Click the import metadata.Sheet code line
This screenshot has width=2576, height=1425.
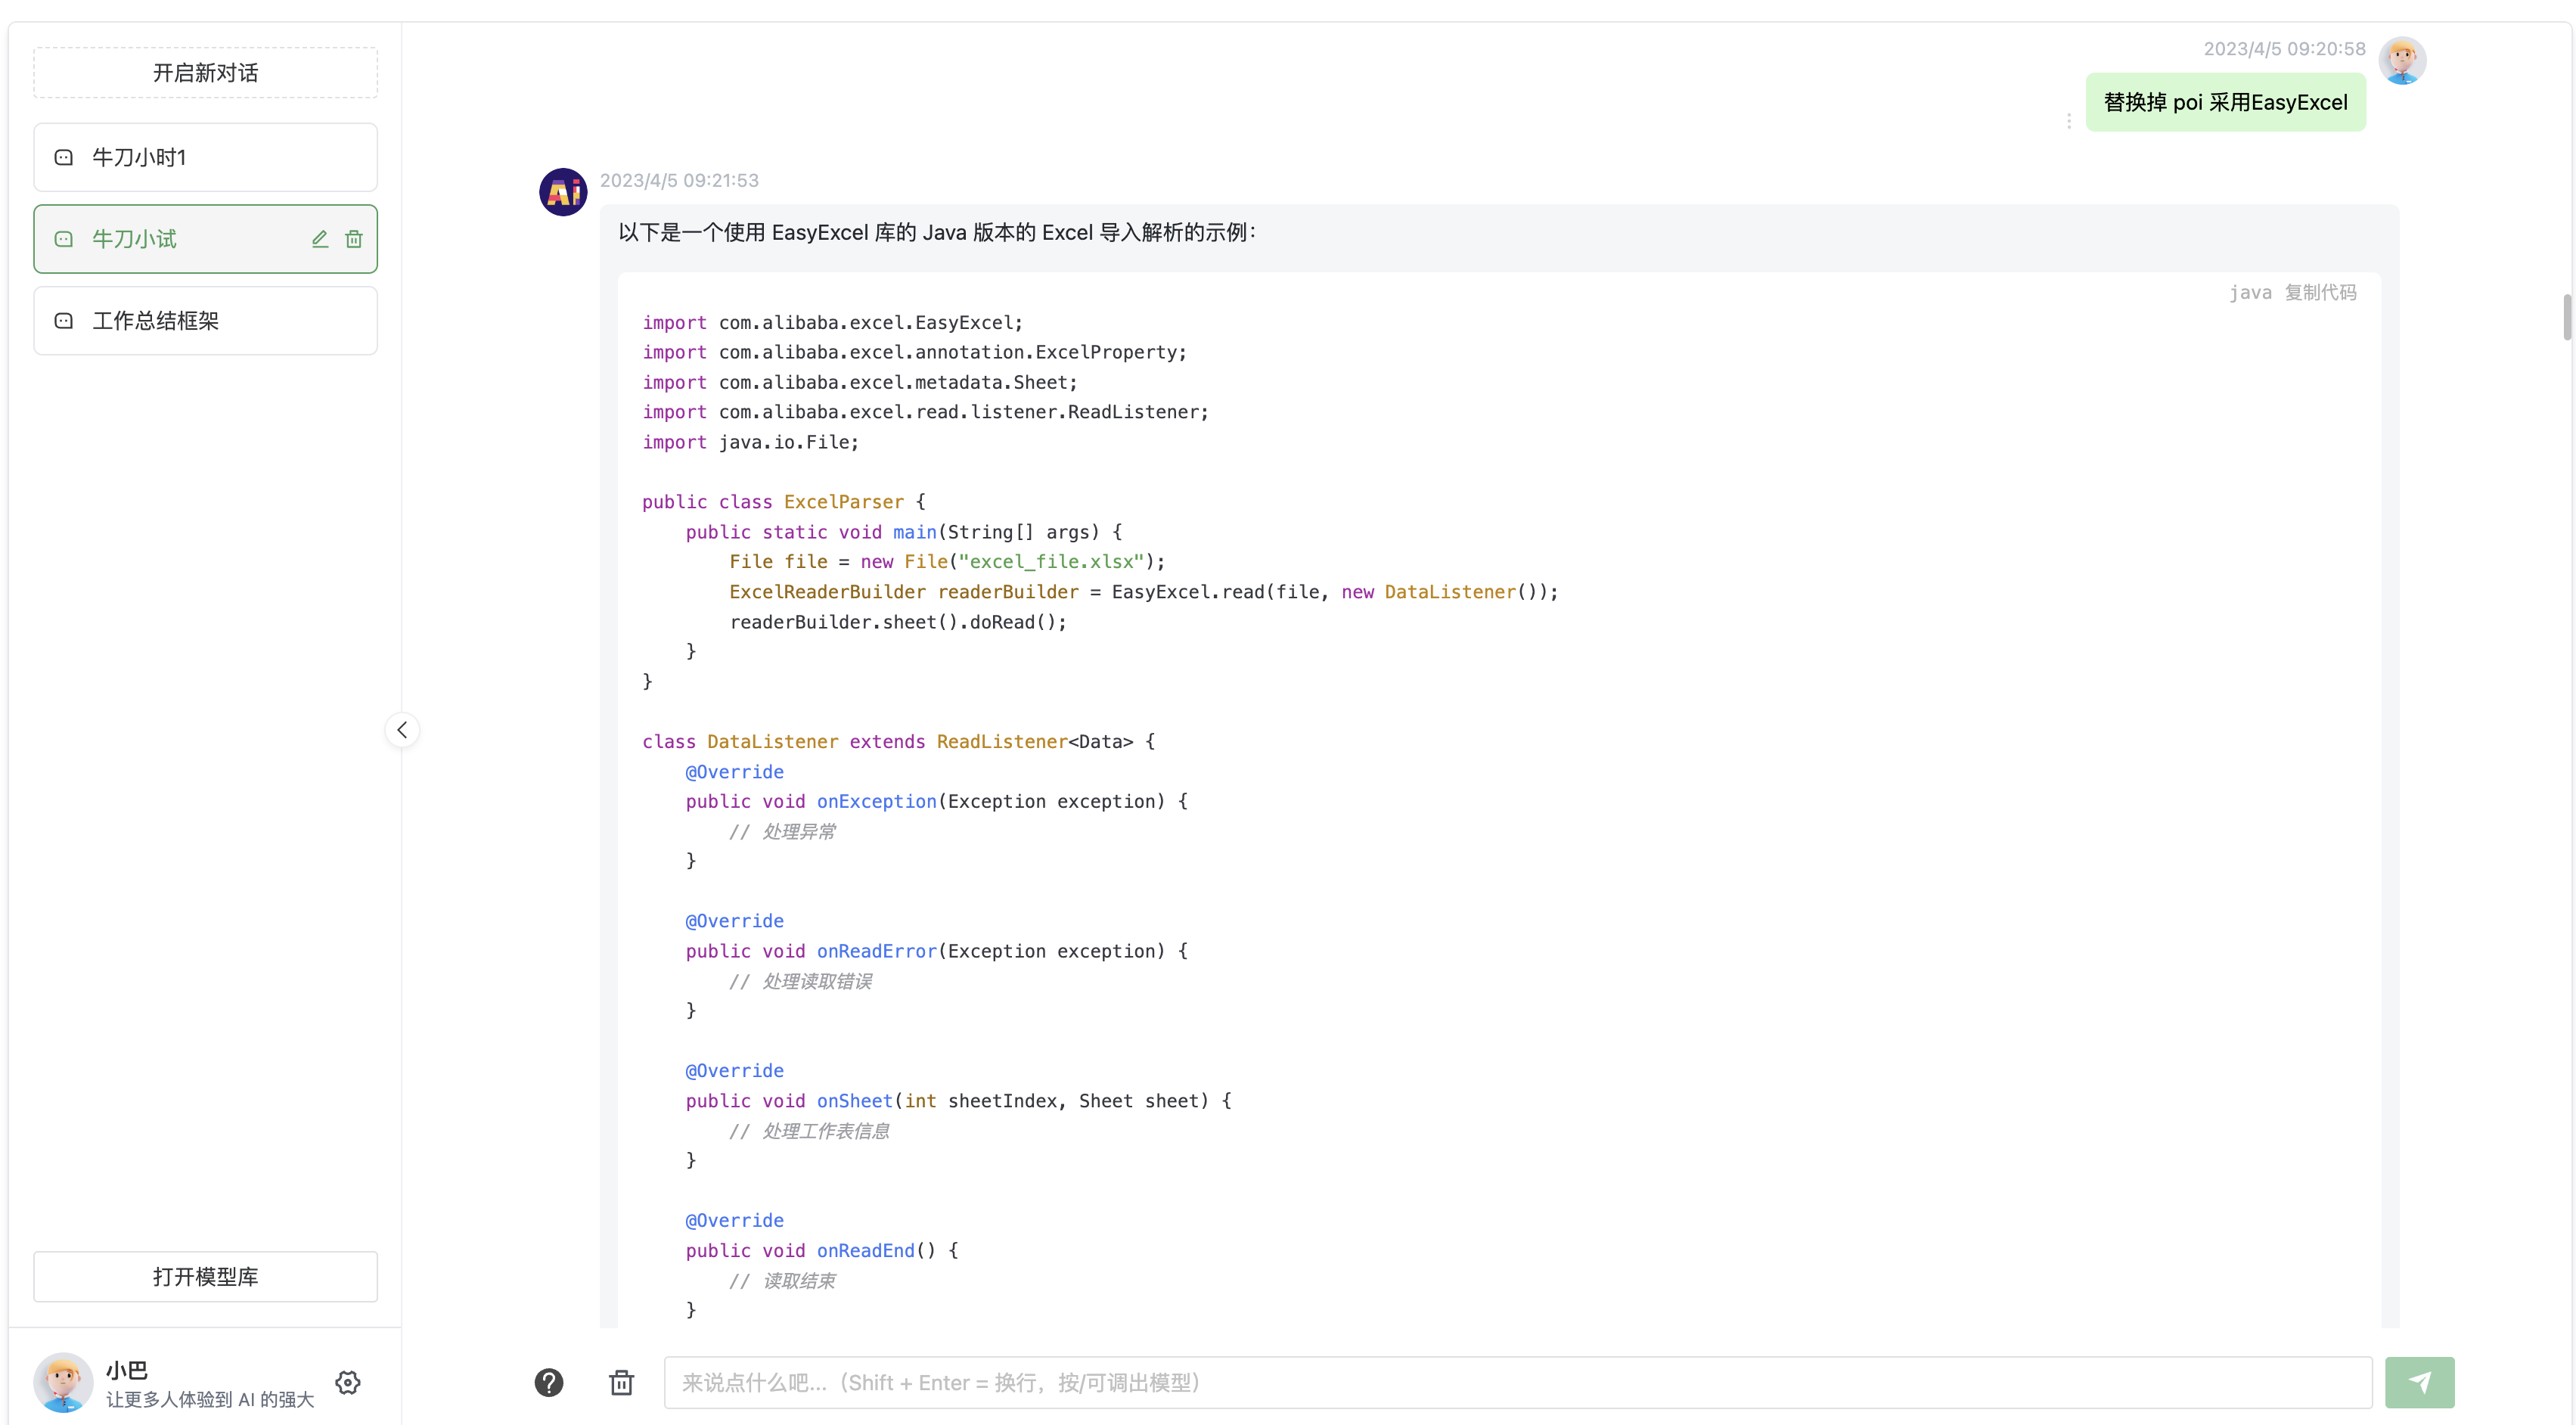[859, 382]
